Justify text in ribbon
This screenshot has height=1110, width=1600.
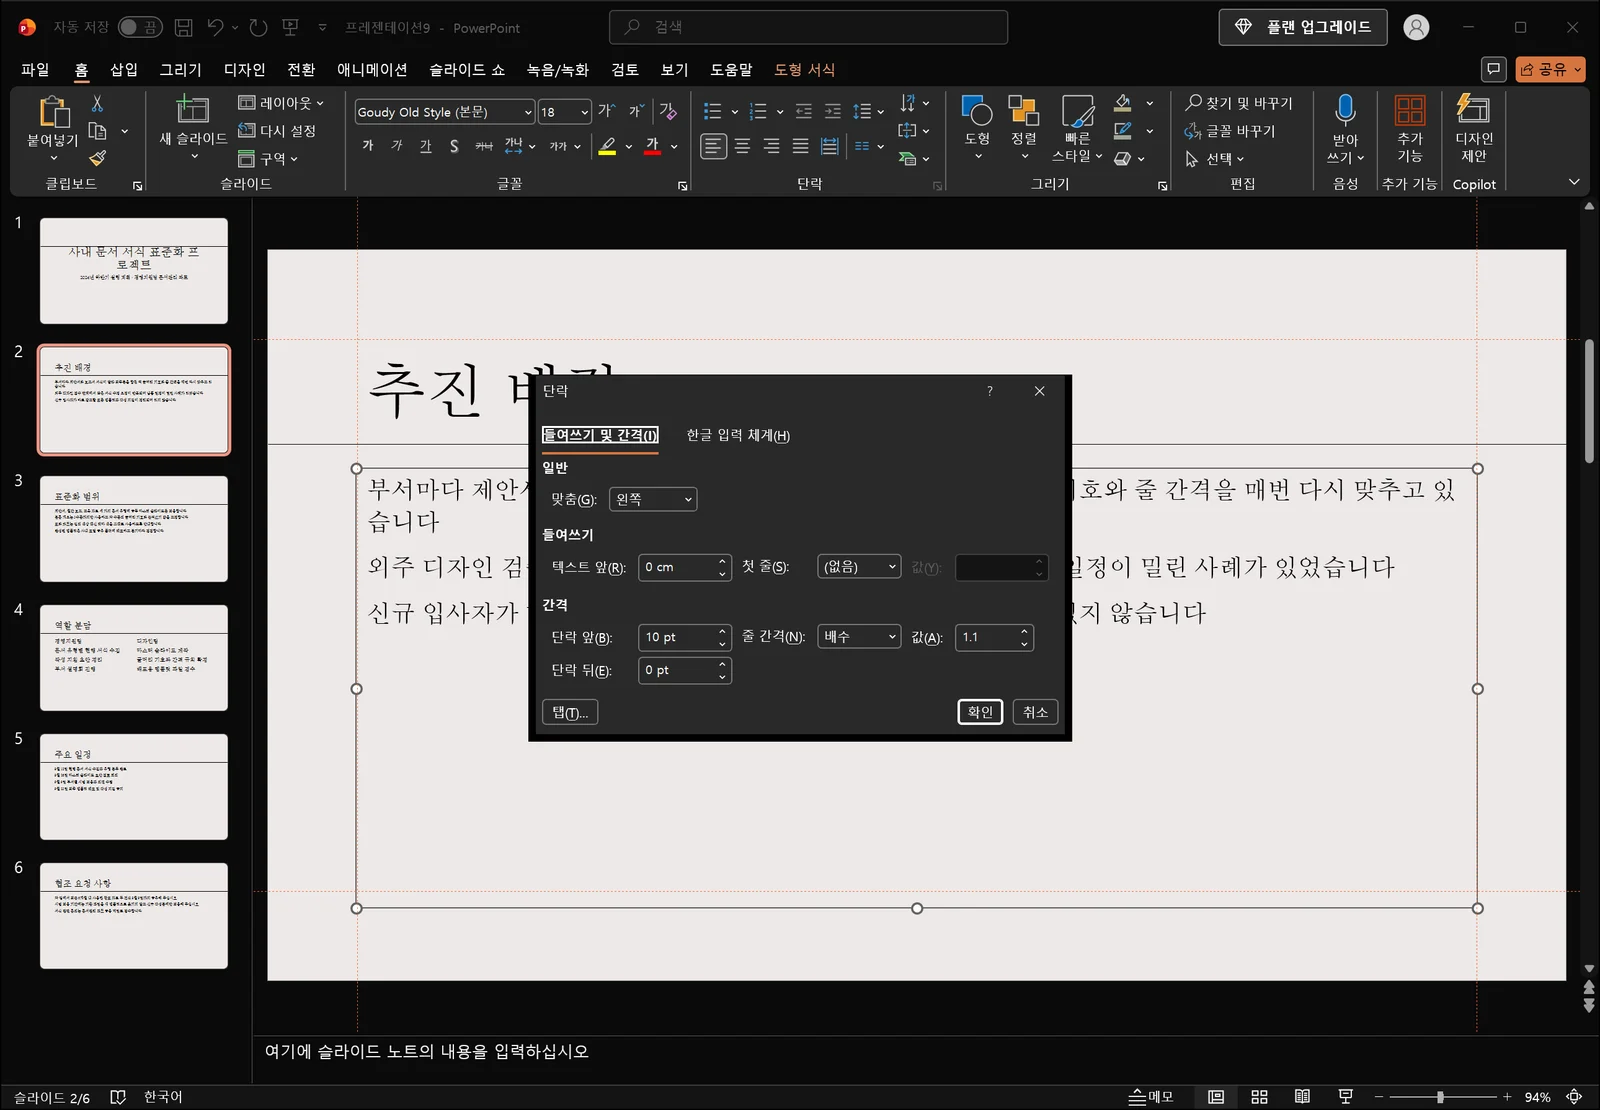coord(800,146)
